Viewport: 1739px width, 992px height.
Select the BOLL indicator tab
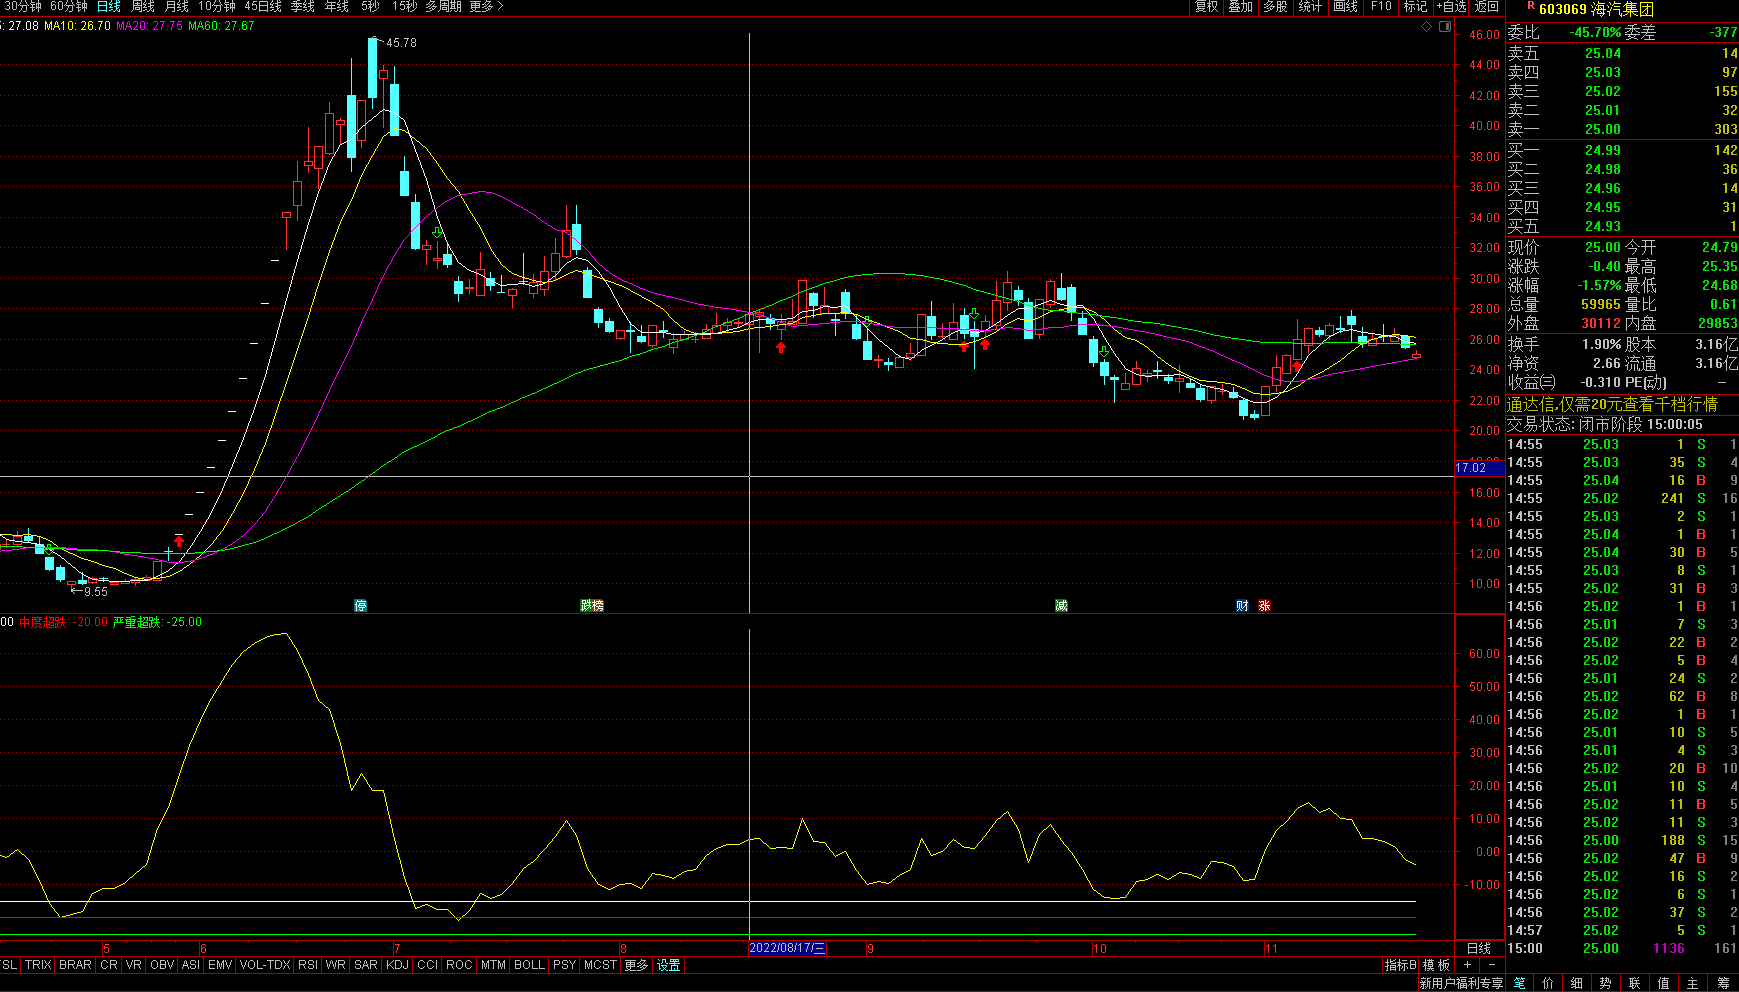pos(529,965)
